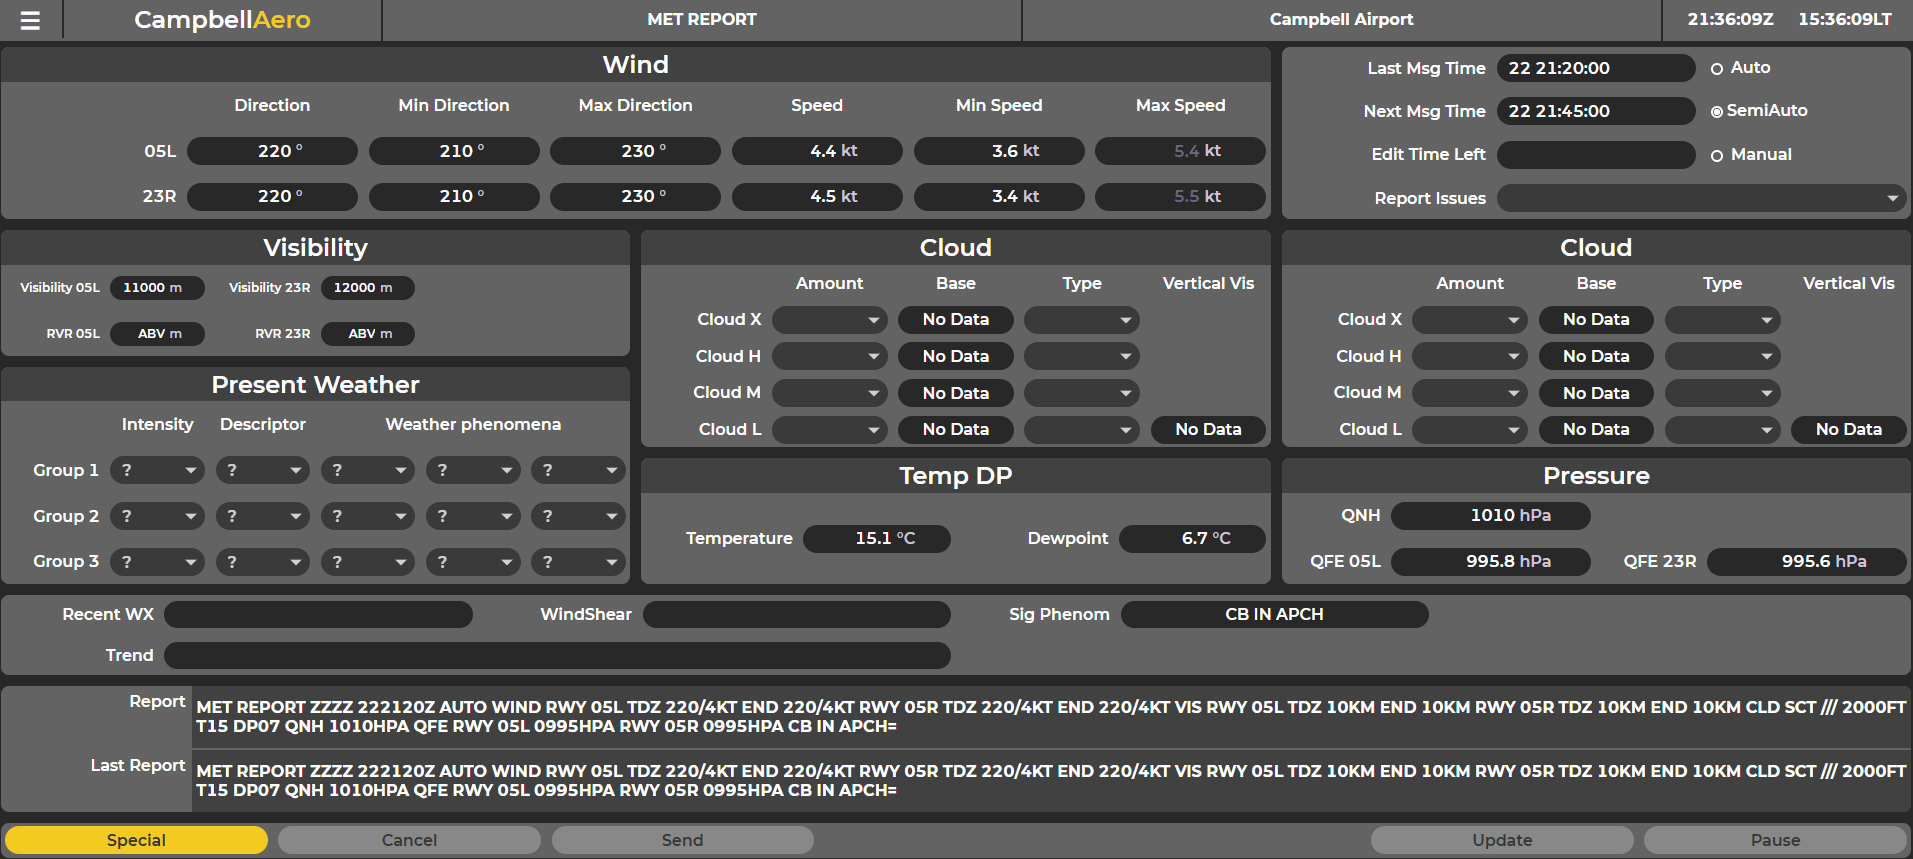
Task: Click left Cloud L Vertical Vis field
Action: 1208,430
